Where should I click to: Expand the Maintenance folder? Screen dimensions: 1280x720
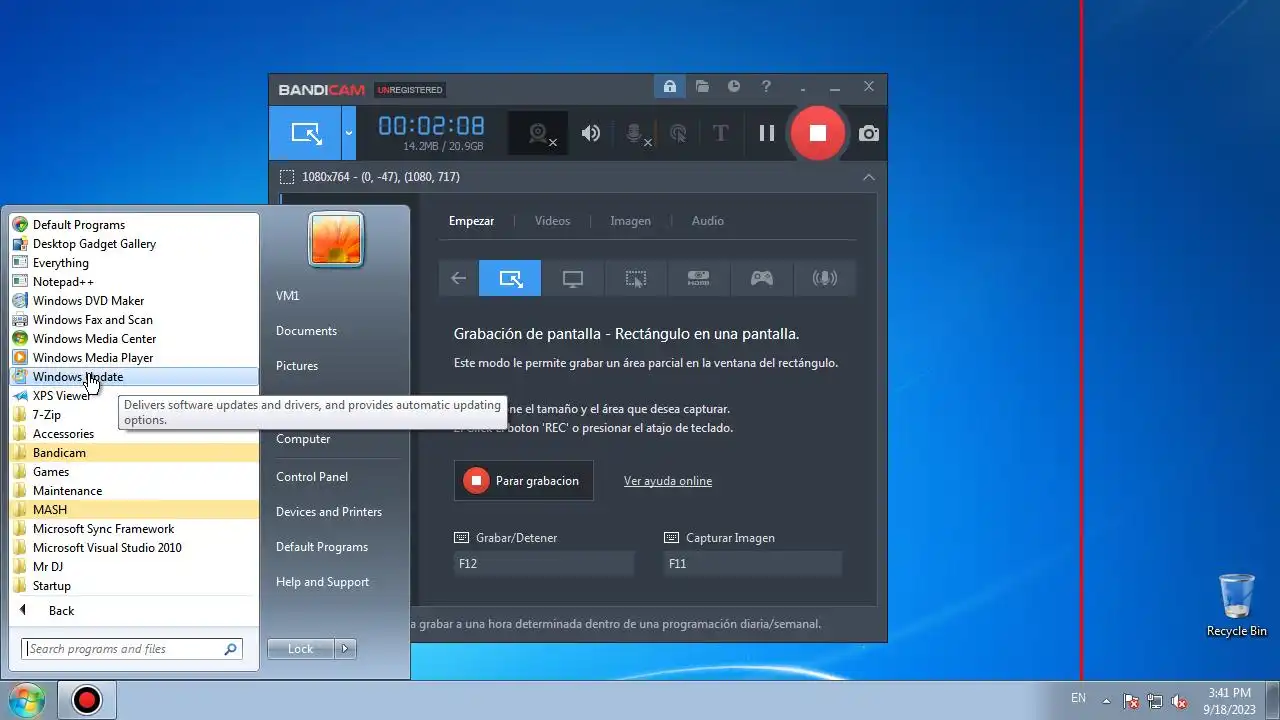pos(134,491)
